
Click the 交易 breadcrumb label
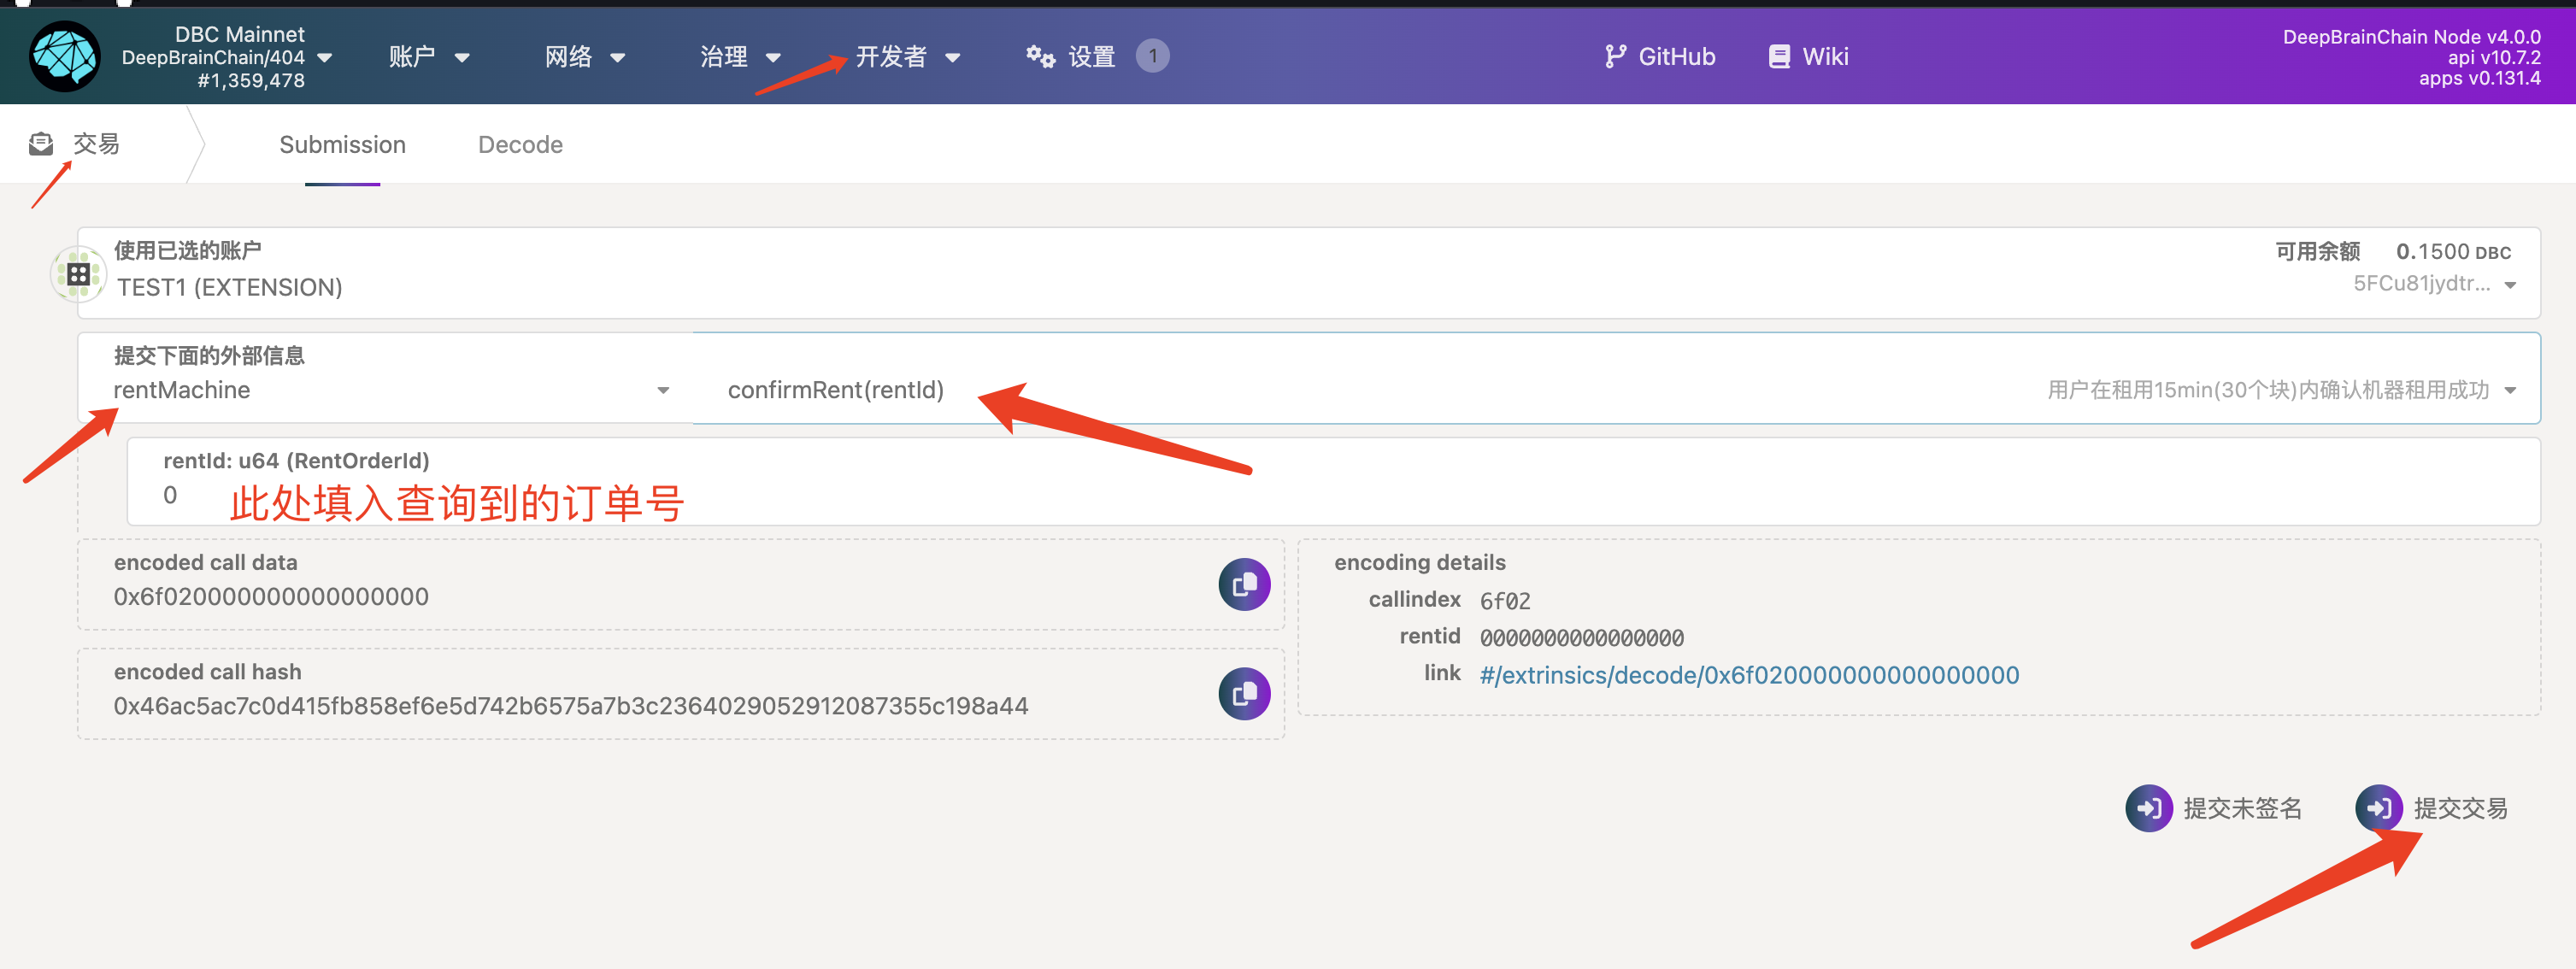[x=96, y=144]
